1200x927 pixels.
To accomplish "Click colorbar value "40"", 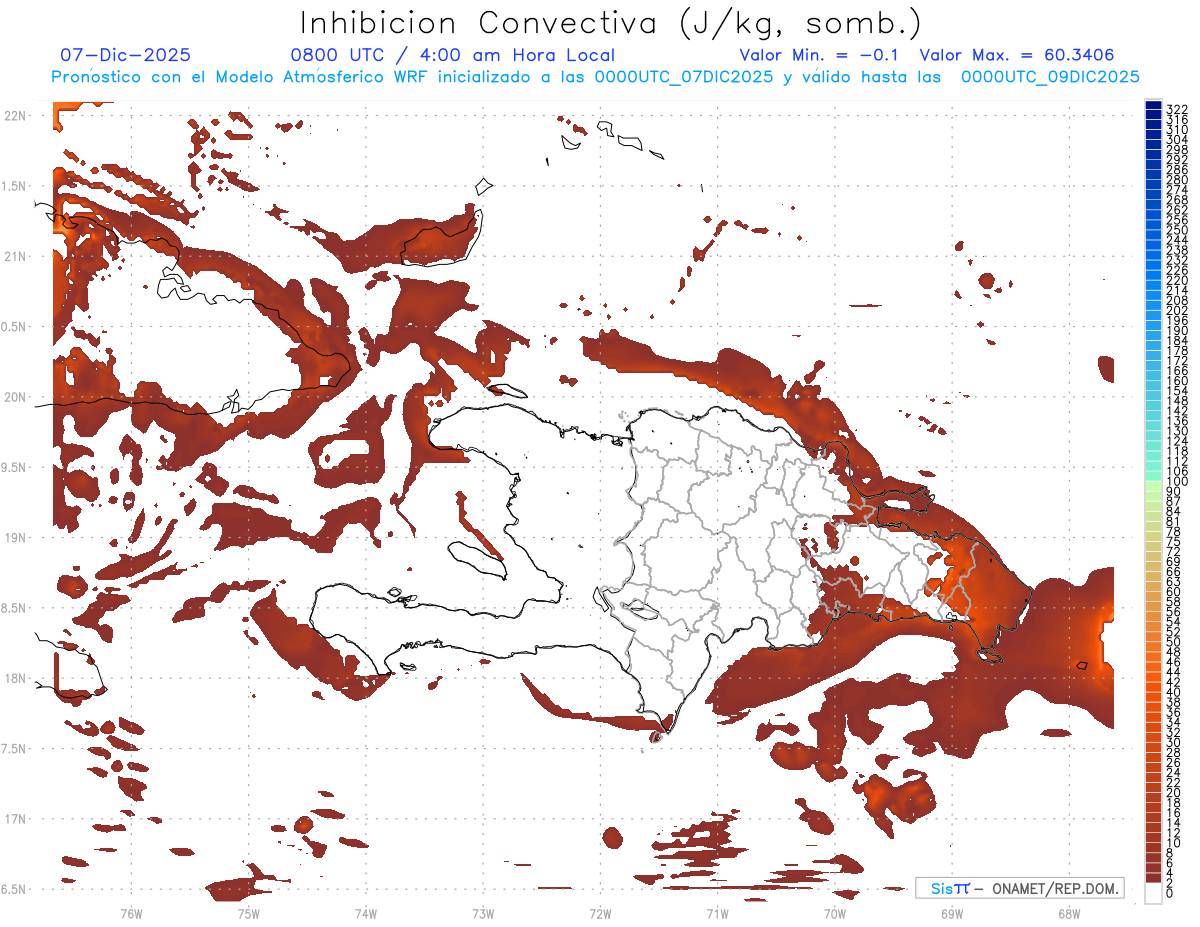I will tap(1174, 692).
